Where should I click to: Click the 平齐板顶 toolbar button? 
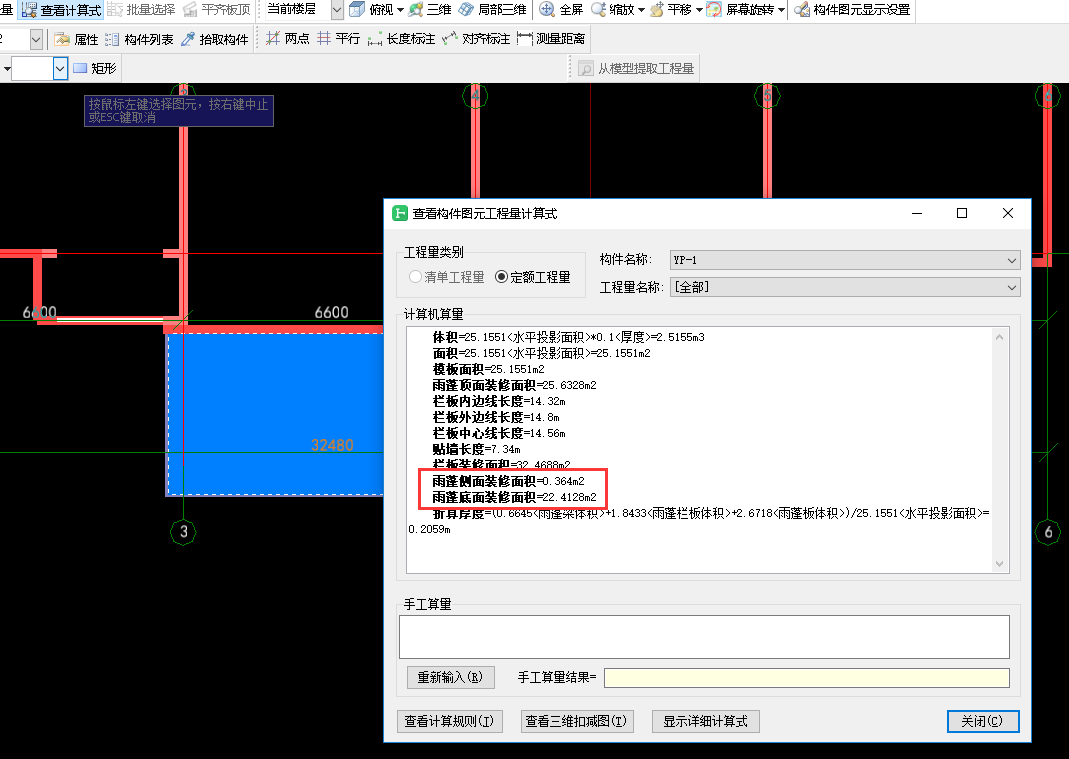(x=217, y=10)
